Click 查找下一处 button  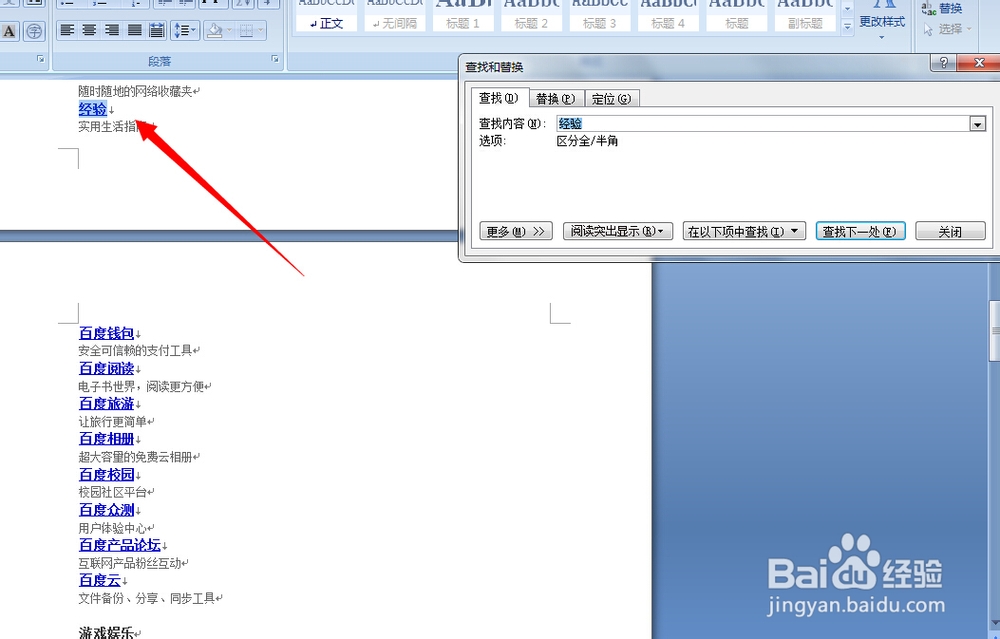(x=860, y=231)
